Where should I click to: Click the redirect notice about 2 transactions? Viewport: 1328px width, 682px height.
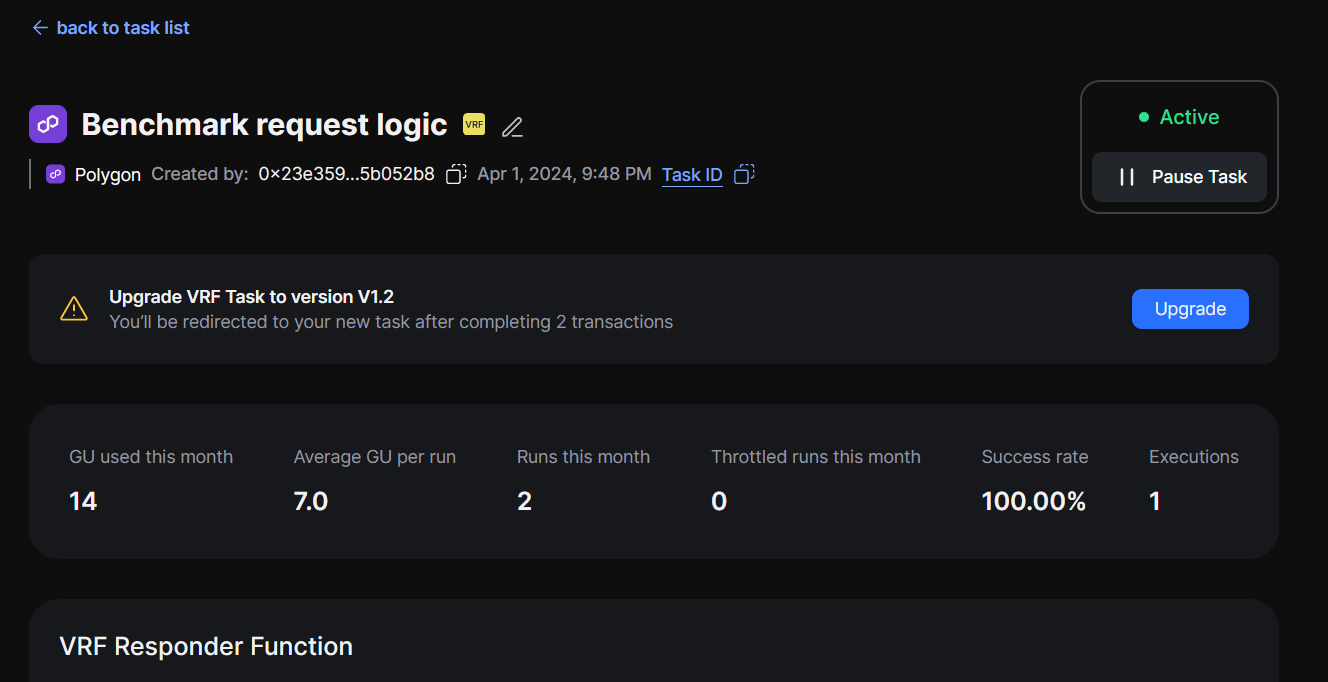click(391, 322)
